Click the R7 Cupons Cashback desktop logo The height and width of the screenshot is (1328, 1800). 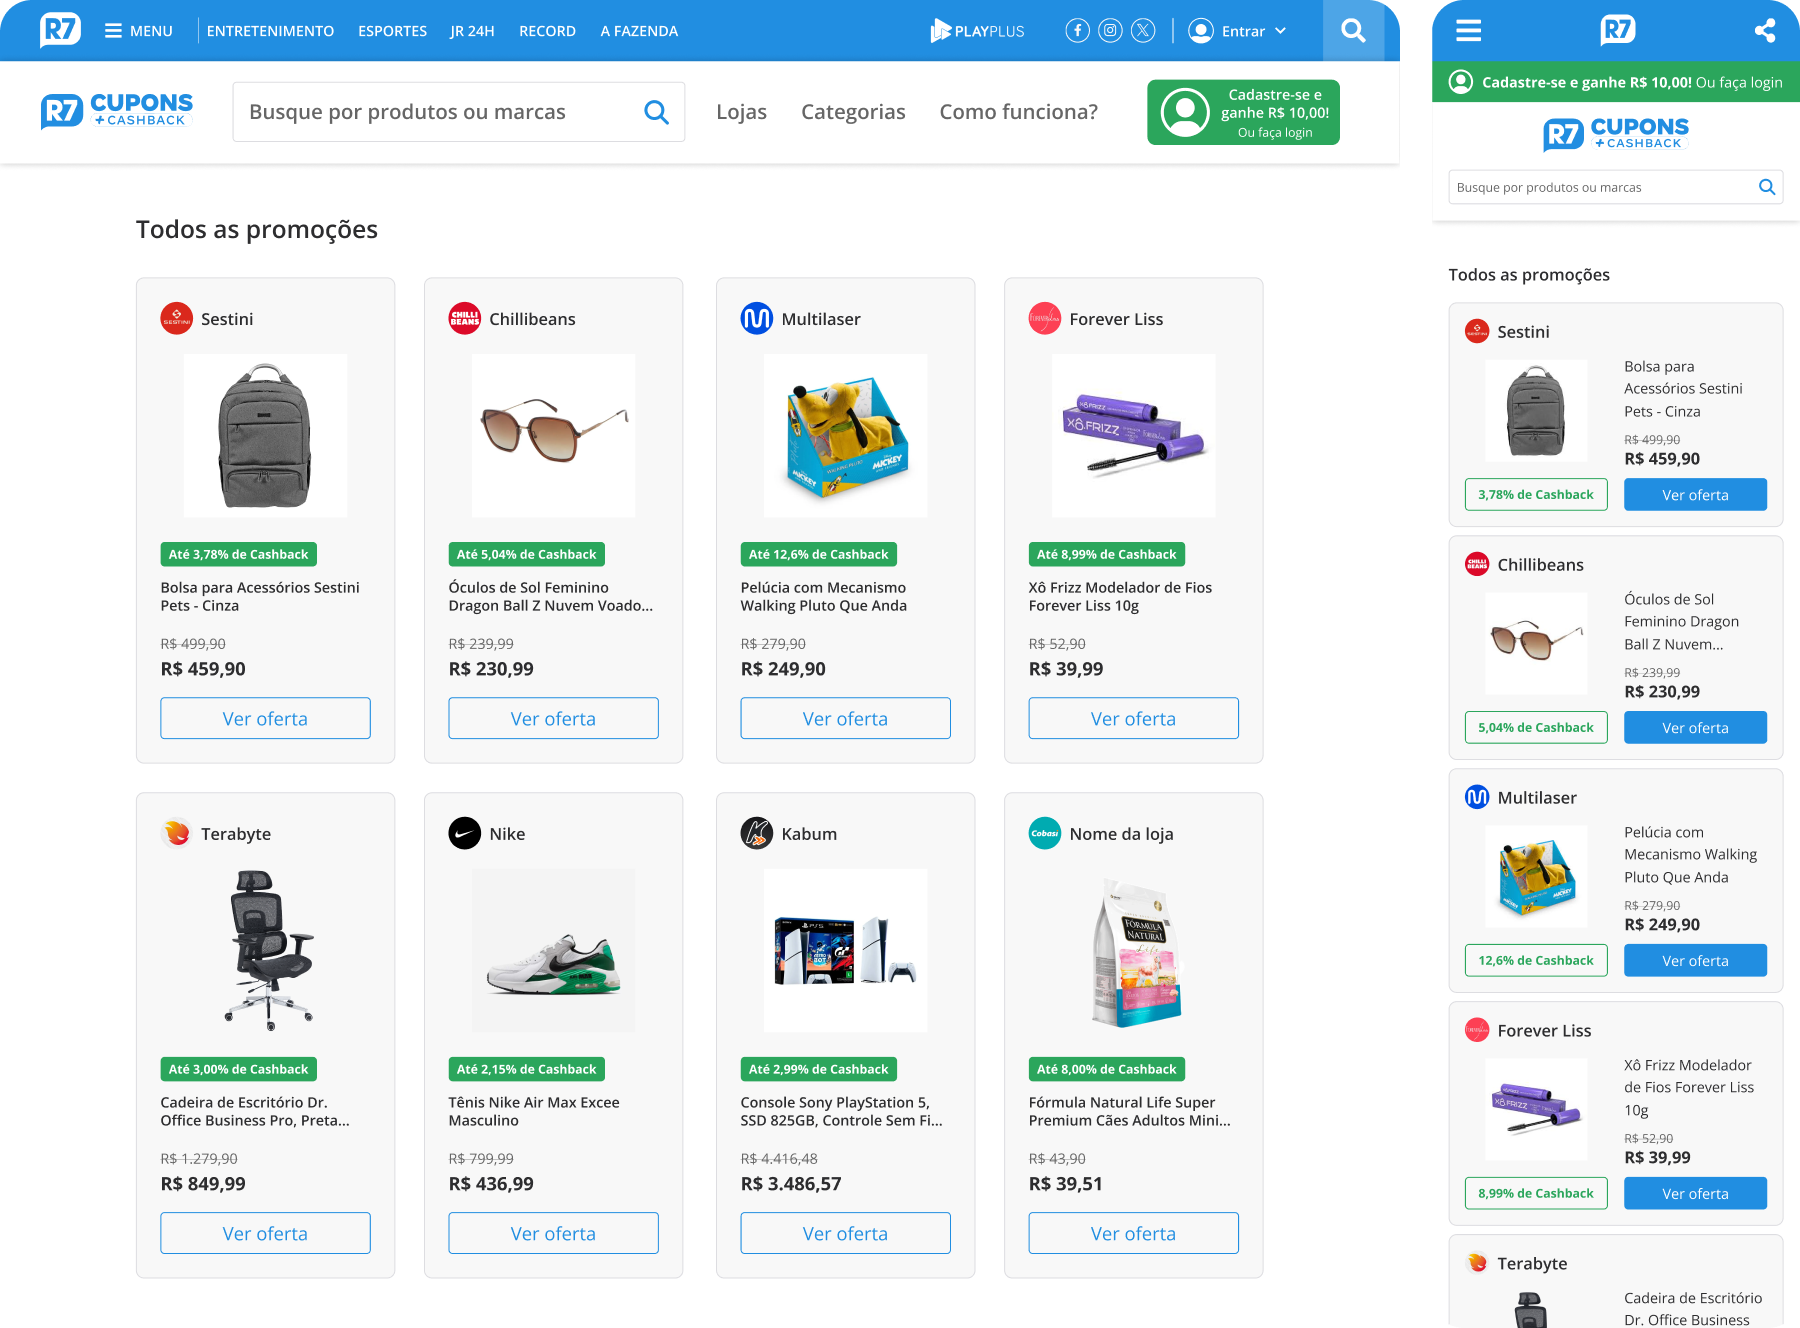pyautogui.click(x=117, y=111)
